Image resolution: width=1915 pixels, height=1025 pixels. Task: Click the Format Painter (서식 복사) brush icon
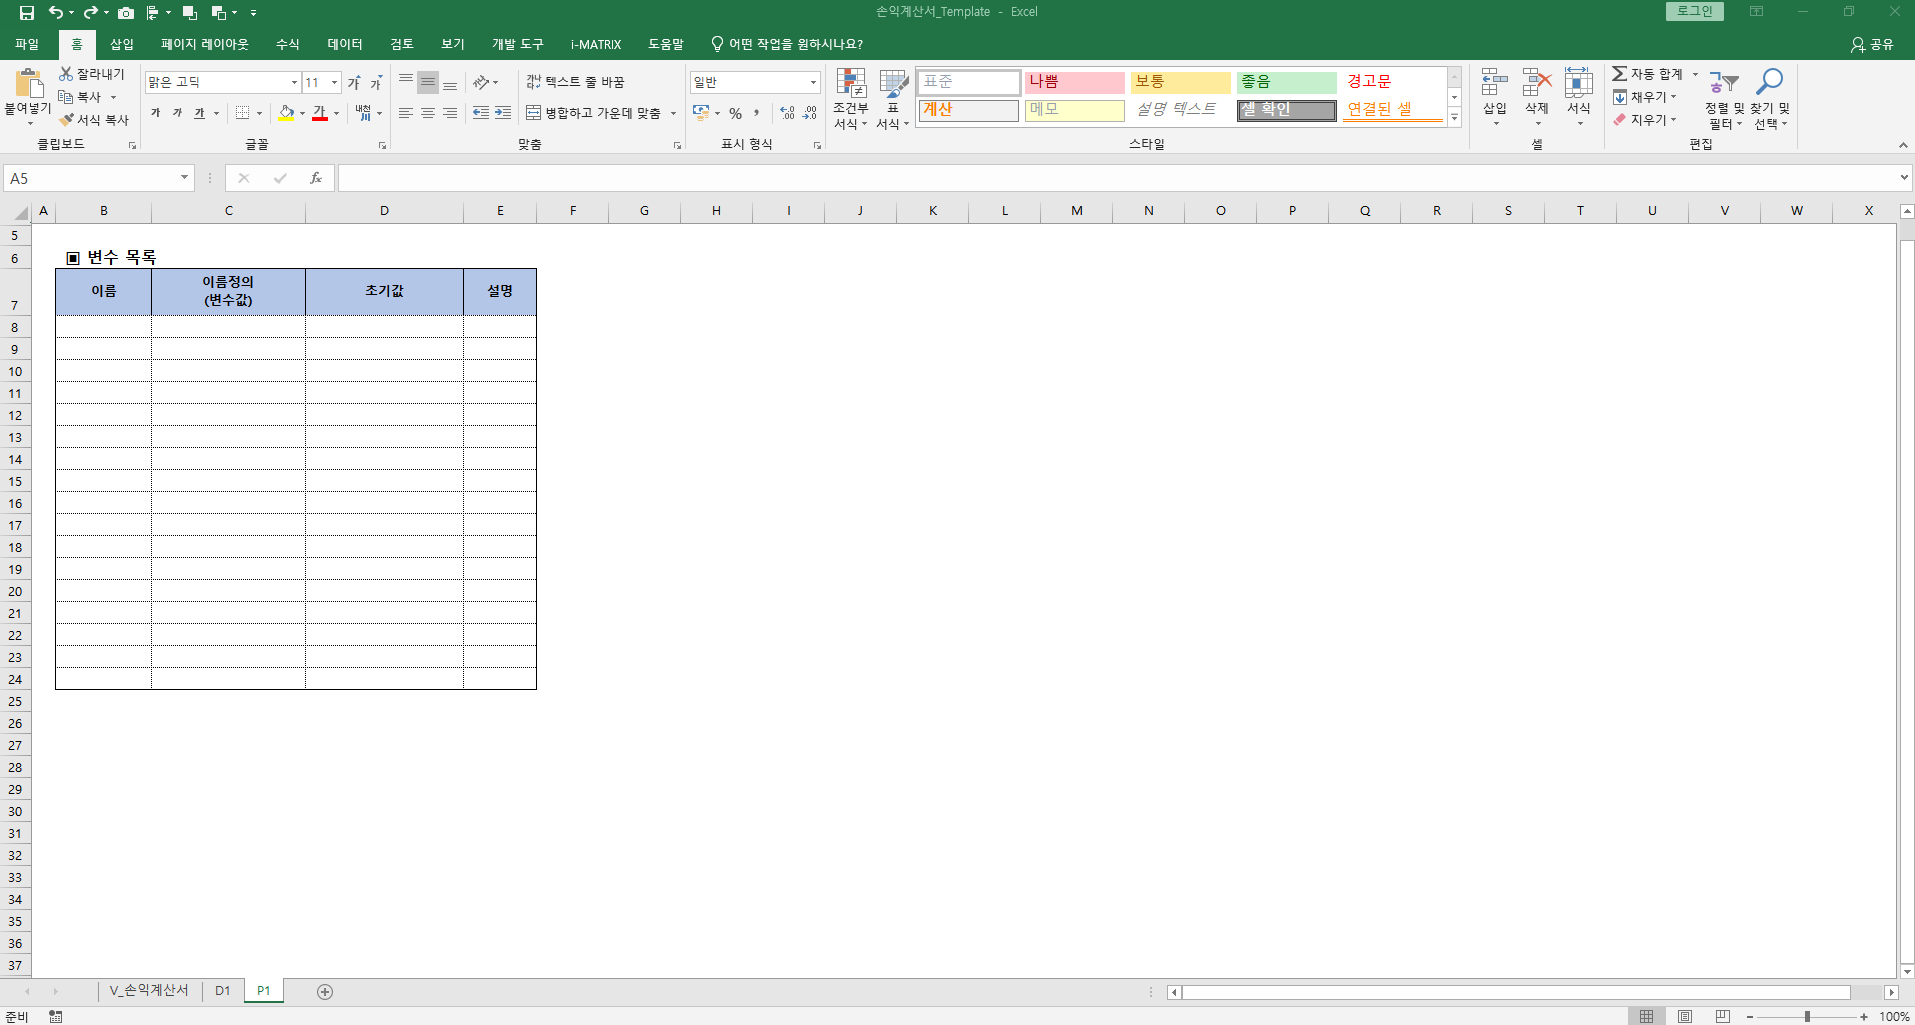coord(67,120)
